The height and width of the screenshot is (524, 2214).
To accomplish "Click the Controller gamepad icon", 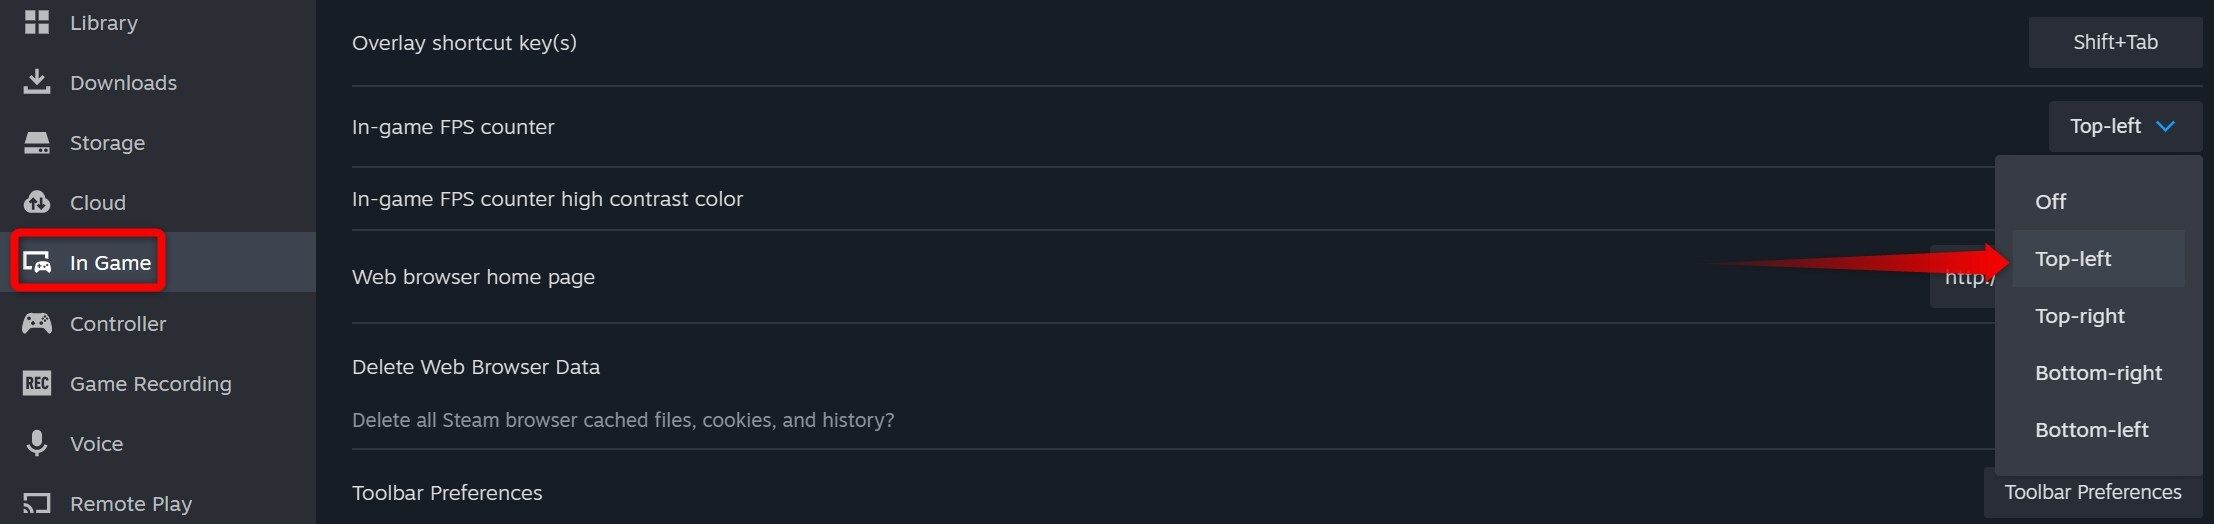I will (x=37, y=323).
